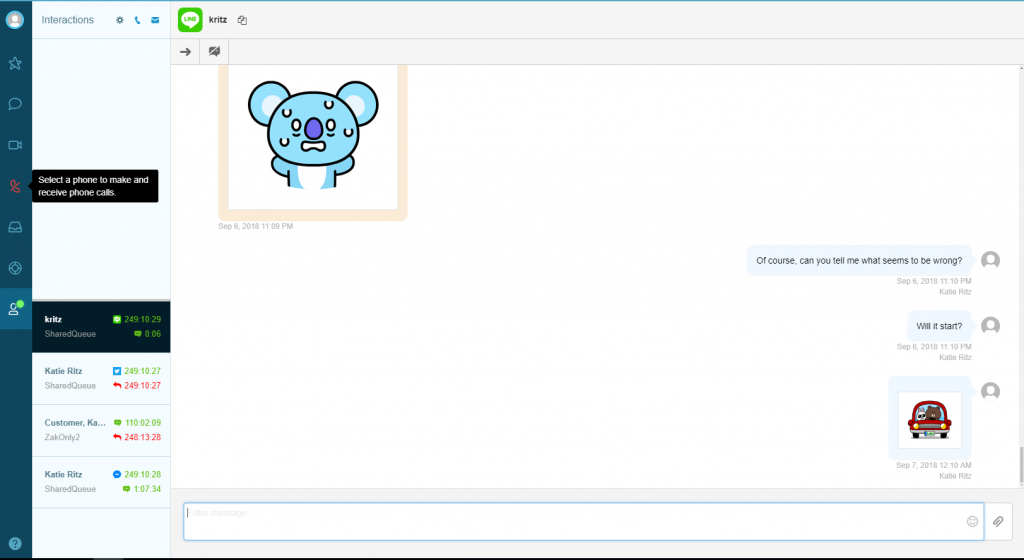1024x560 pixels.
Task: Click the 1:07:34 timer on the Katie Ritz row
Action: coord(147,489)
